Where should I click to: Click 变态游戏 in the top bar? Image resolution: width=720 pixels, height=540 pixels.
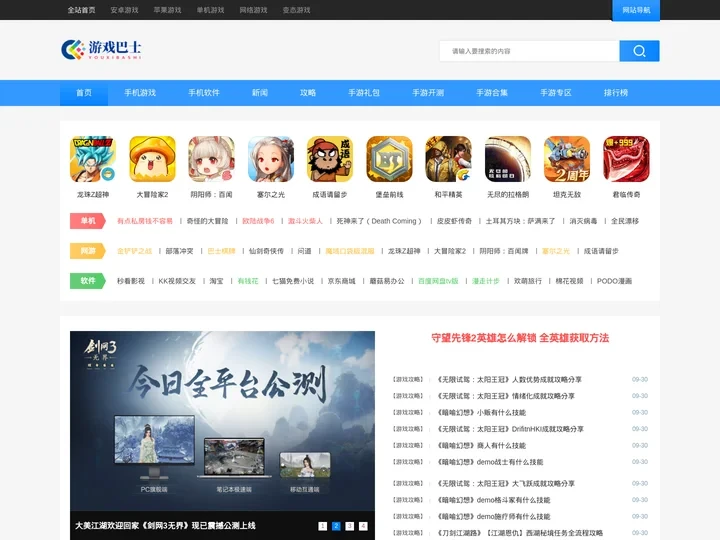[297, 10]
